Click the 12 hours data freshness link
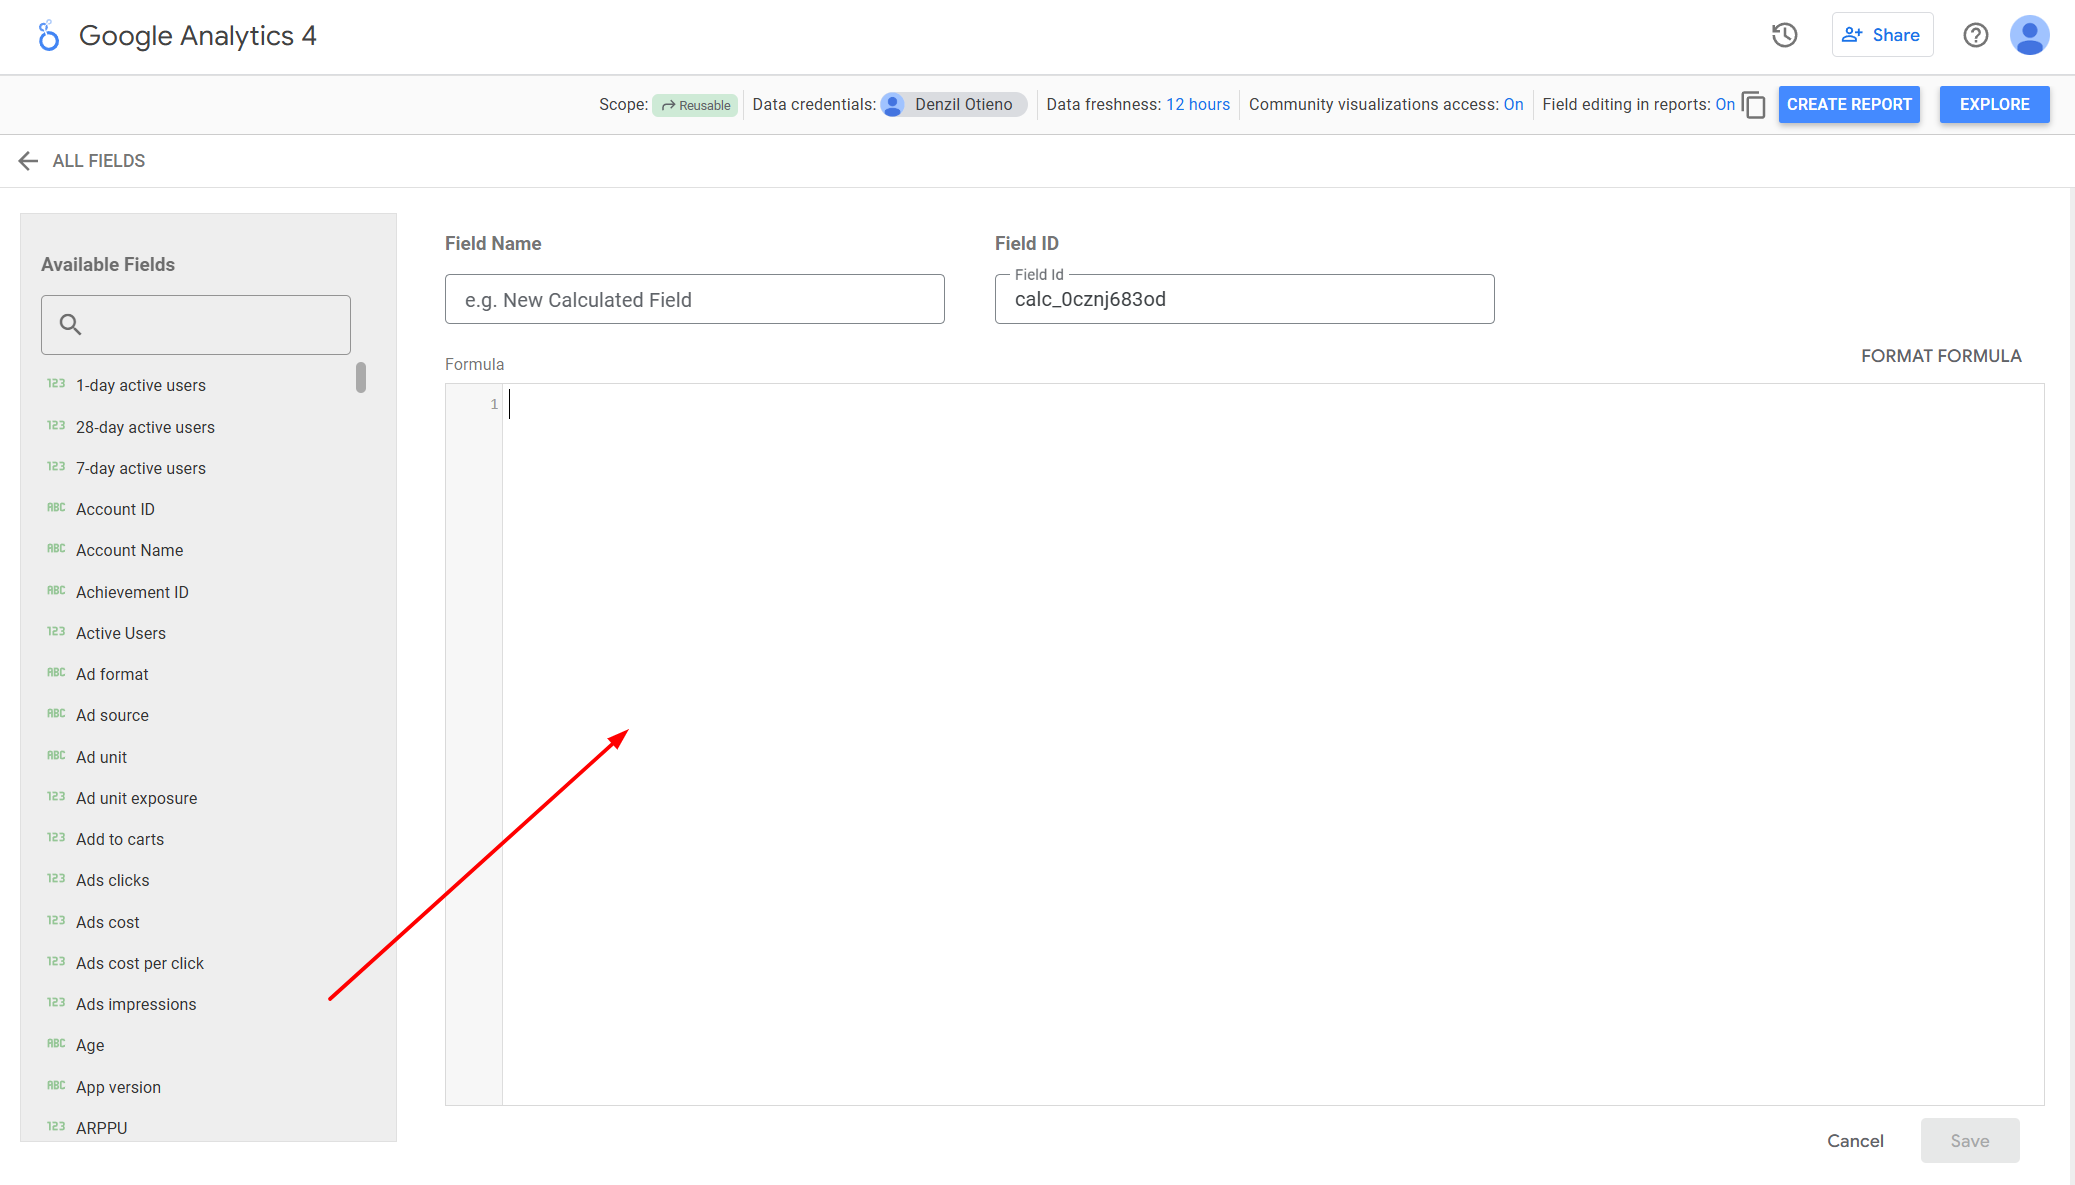Viewport: 2075px width, 1185px height. pos(1198,105)
